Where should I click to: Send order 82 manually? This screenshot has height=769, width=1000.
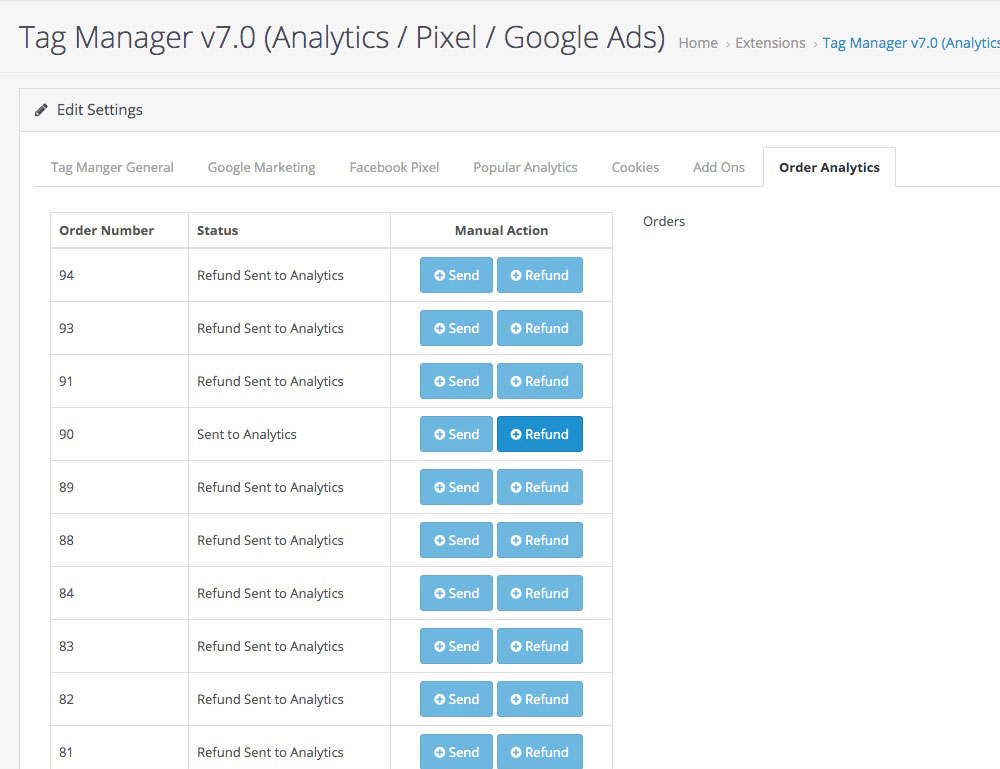click(x=456, y=698)
